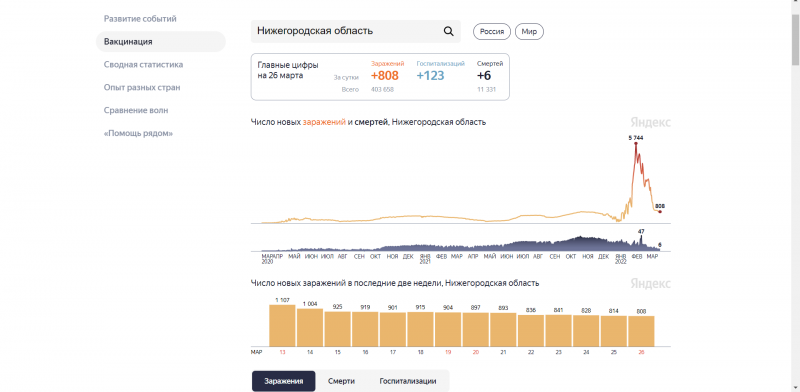The width and height of the screenshot is (800, 392).
Task: Go to Развитие событий section
Action: point(140,19)
